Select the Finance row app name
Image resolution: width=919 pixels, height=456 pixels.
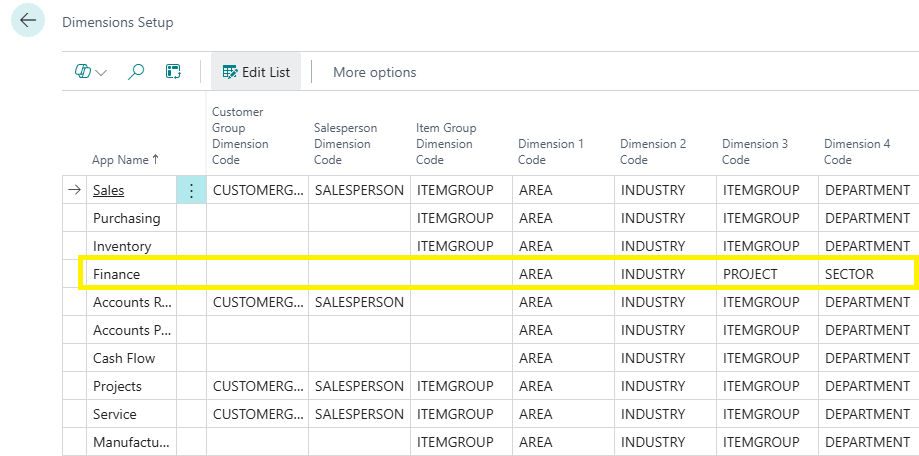pyautogui.click(x=117, y=274)
